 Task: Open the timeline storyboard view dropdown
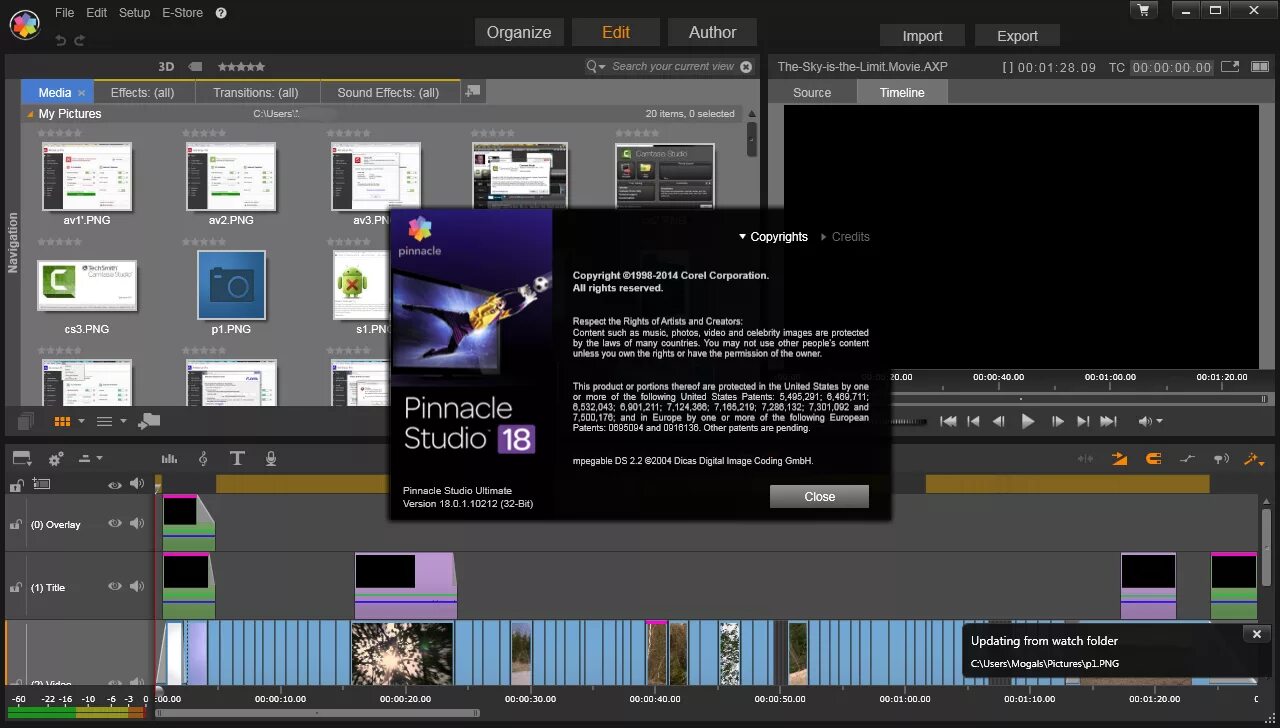(23, 458)
